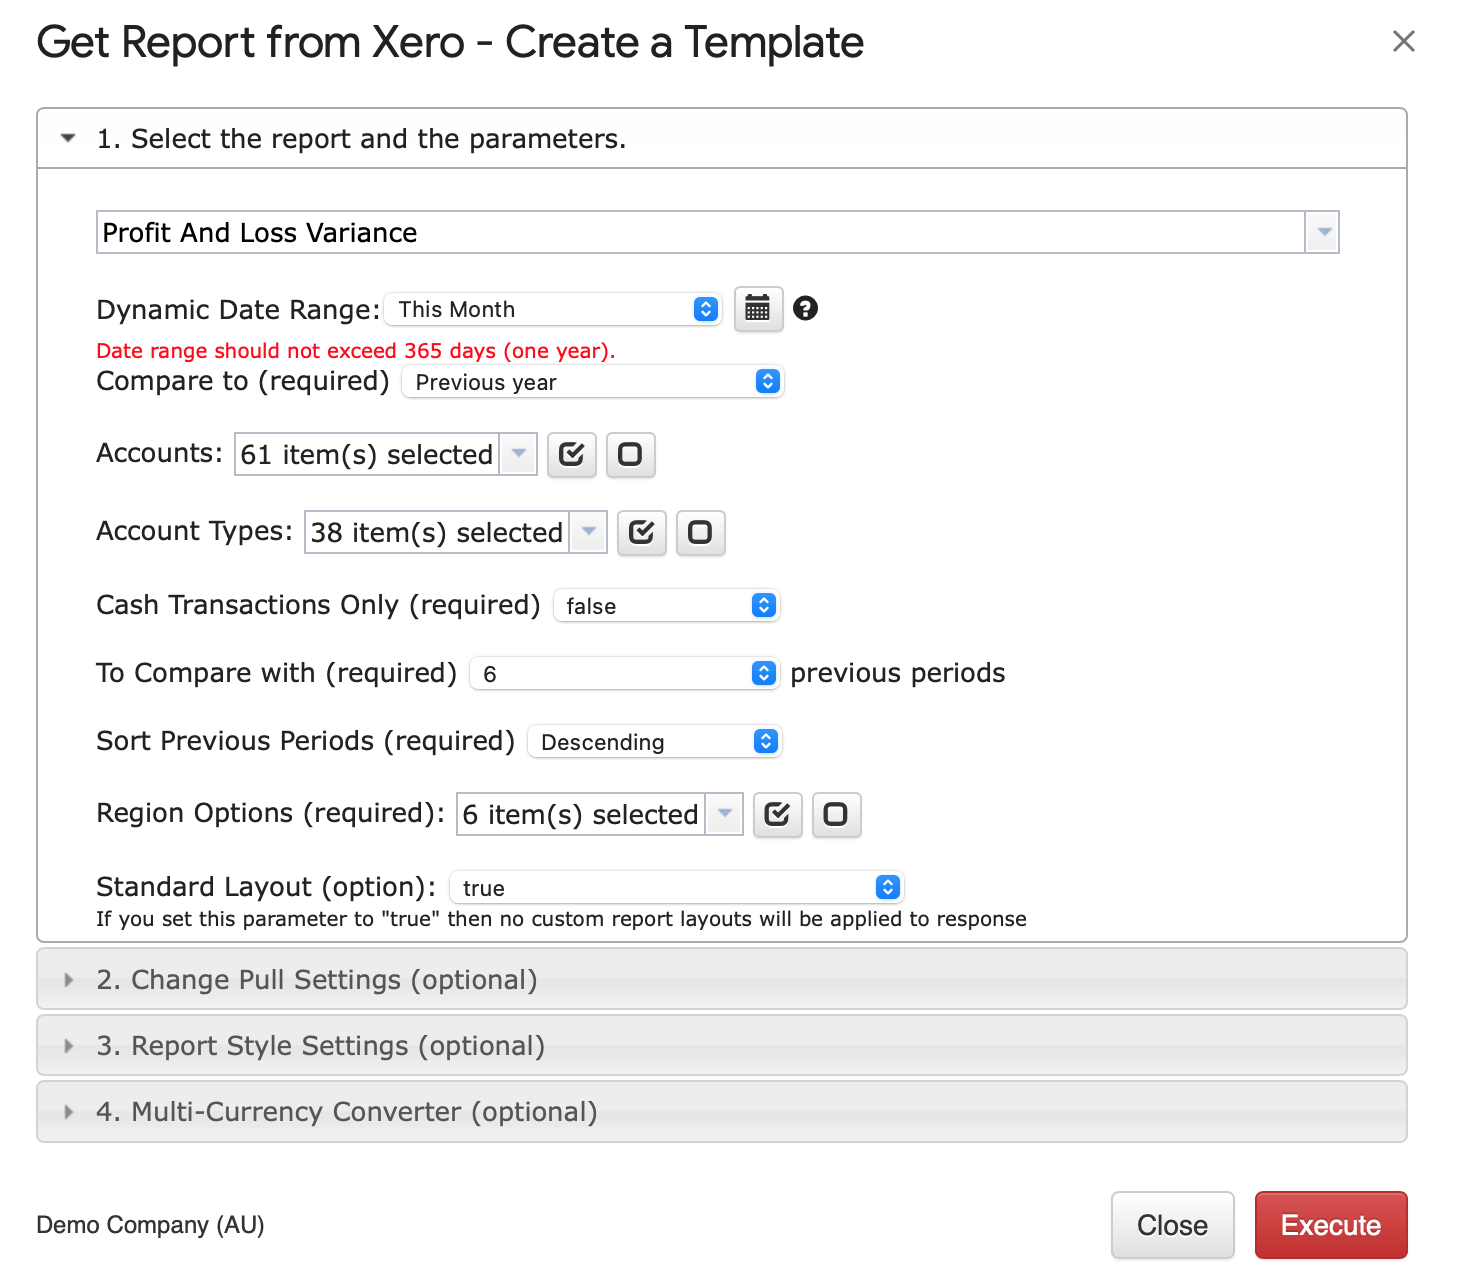
Task: Click the Execute button
Action: [1331, 1225]
